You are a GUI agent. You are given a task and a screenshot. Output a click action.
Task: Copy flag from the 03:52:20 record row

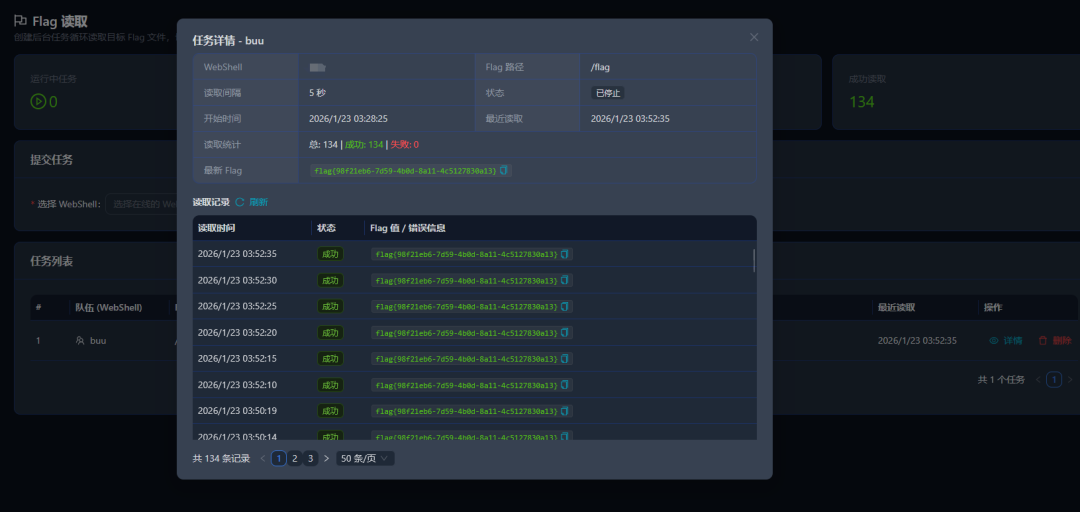(x=565, y=332)
